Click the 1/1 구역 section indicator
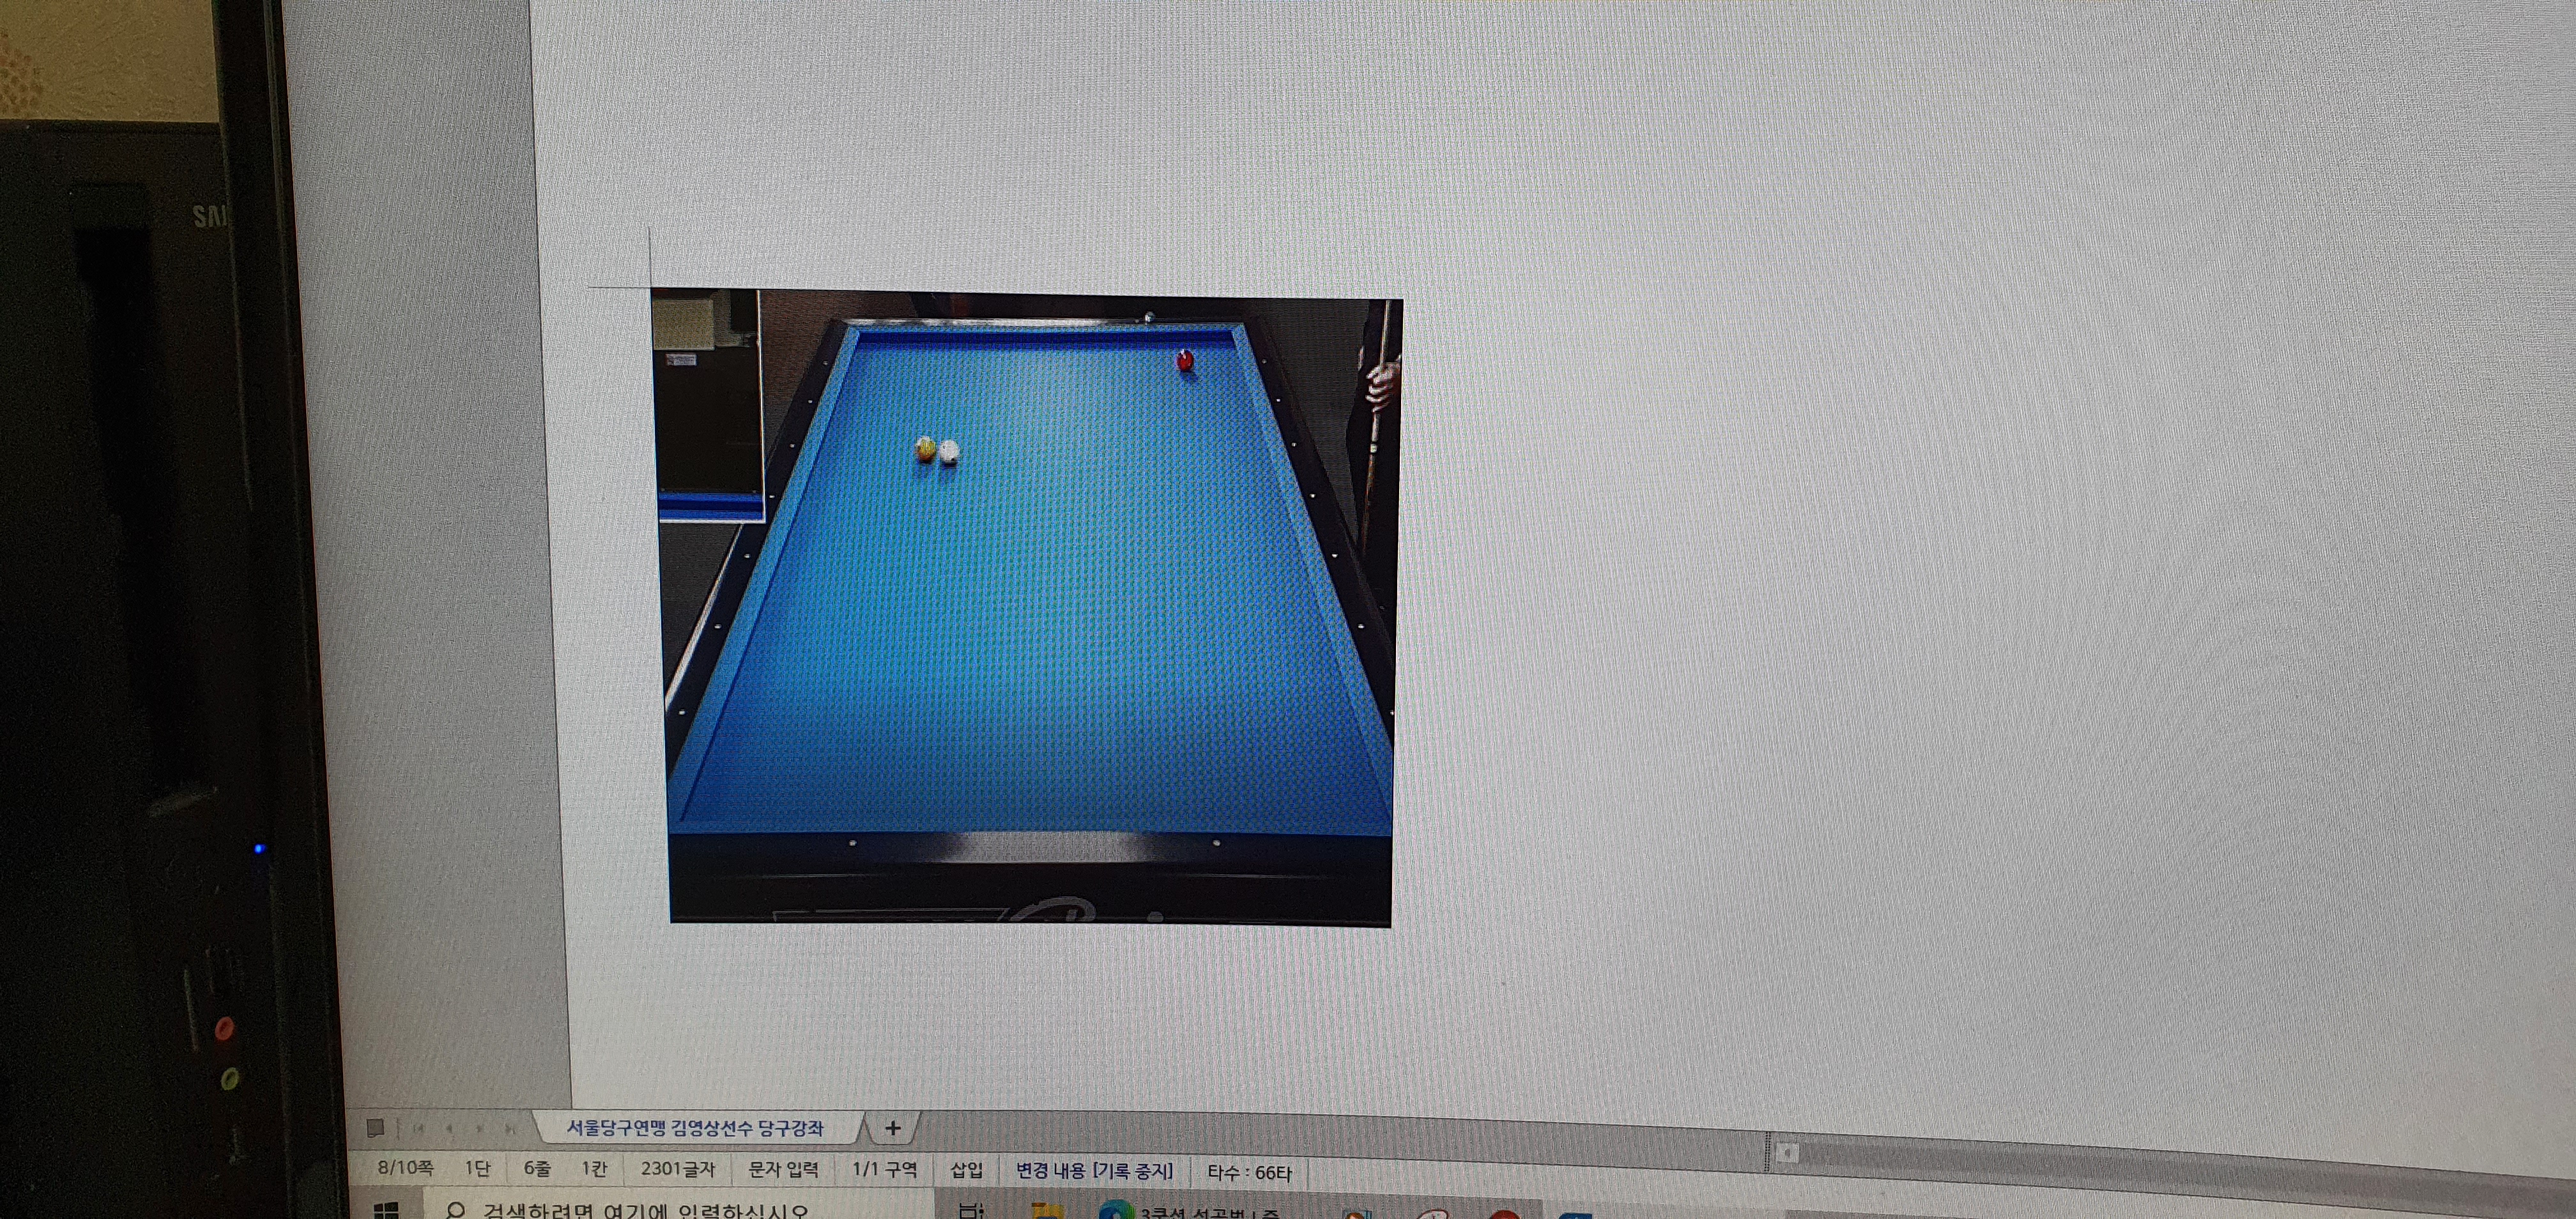 [x=884, y=1169]
